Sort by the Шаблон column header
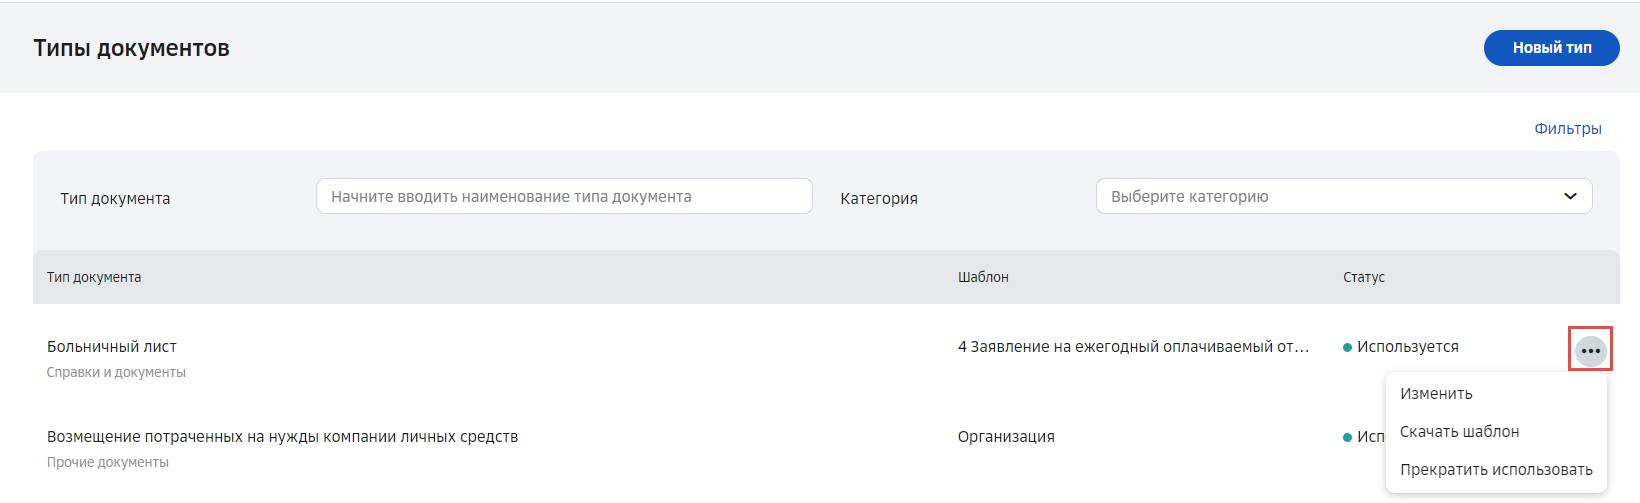The height and width of the screenshot is (503, 1640). pos(983,277)
